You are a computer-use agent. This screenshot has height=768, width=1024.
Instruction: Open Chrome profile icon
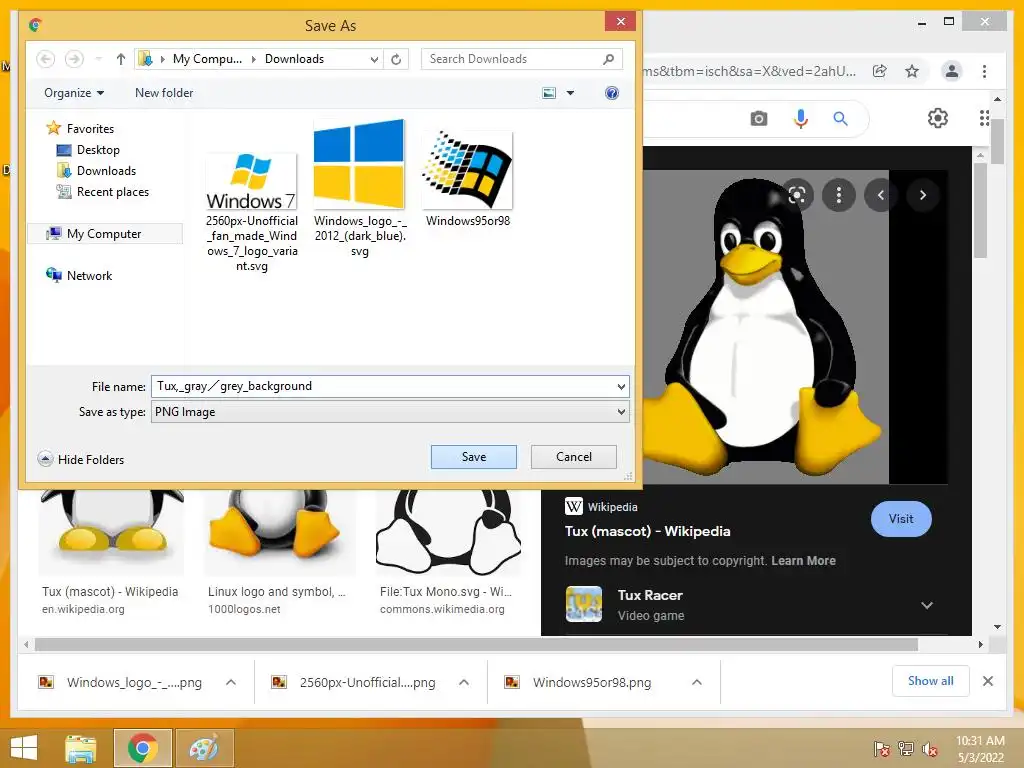coord(952,71)
